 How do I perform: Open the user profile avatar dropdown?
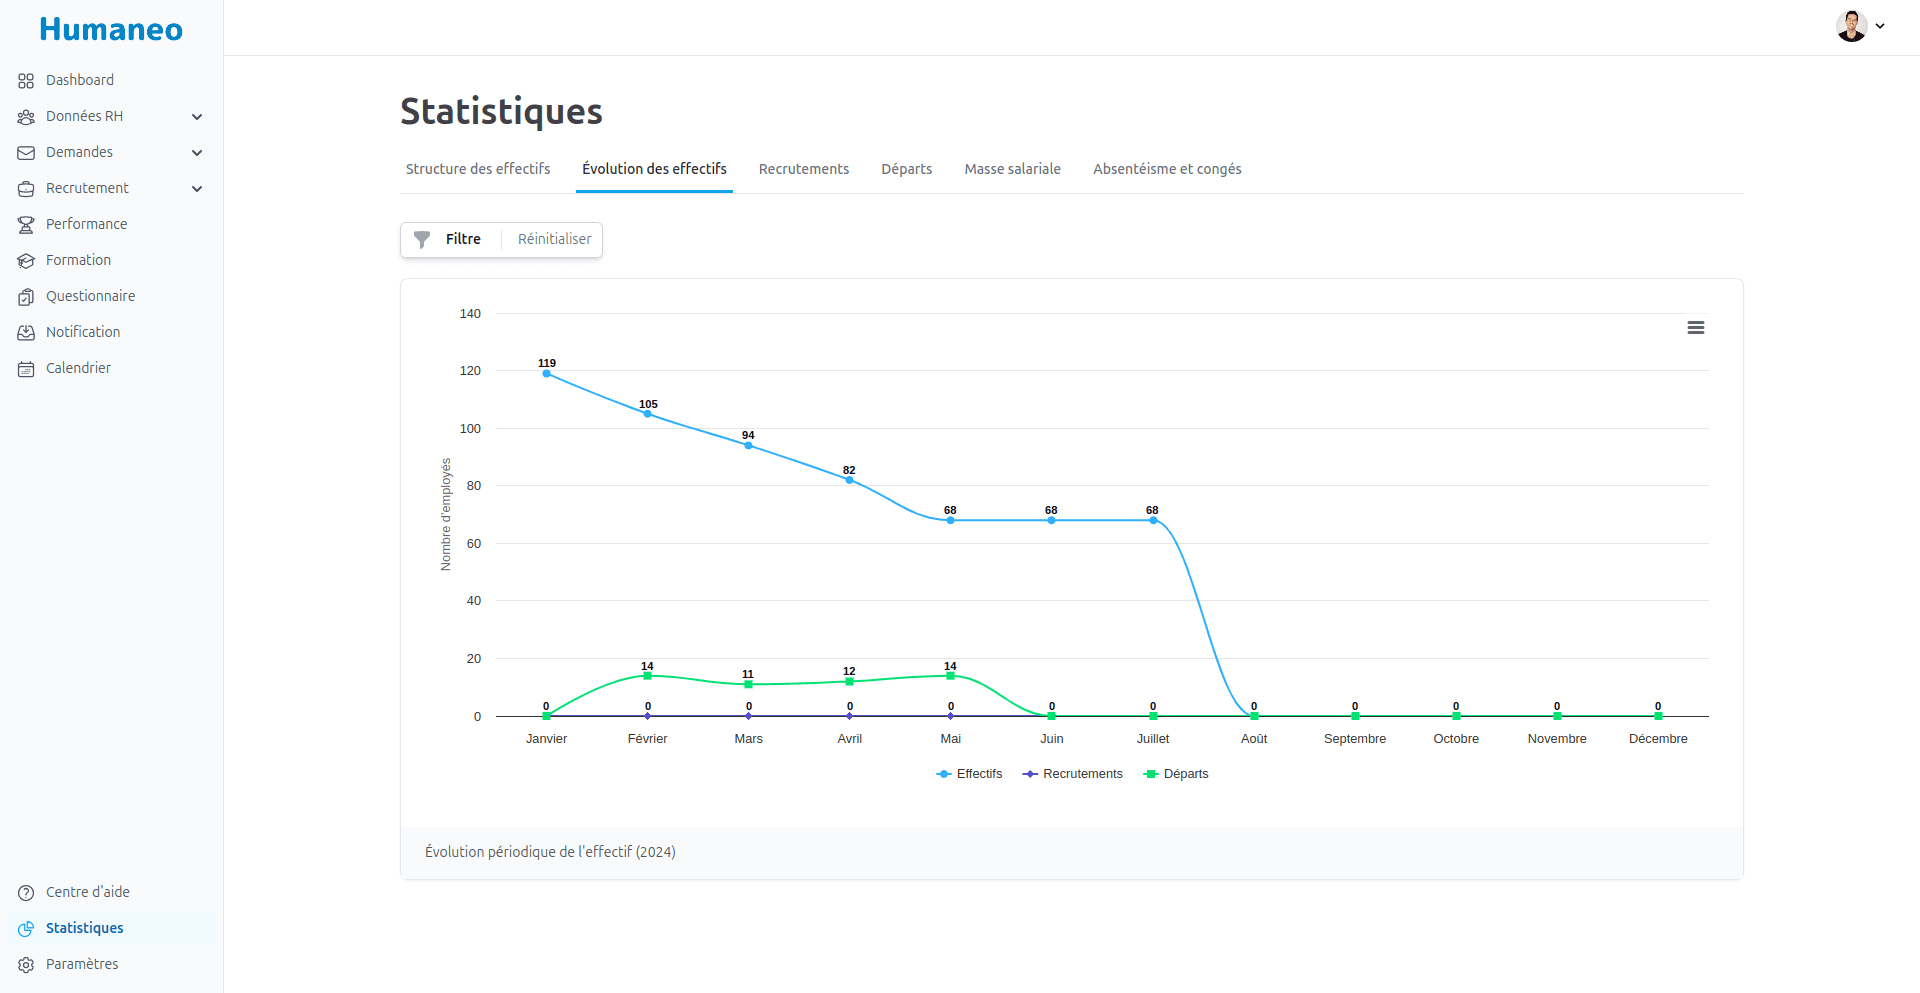(x=1859, y=27)
